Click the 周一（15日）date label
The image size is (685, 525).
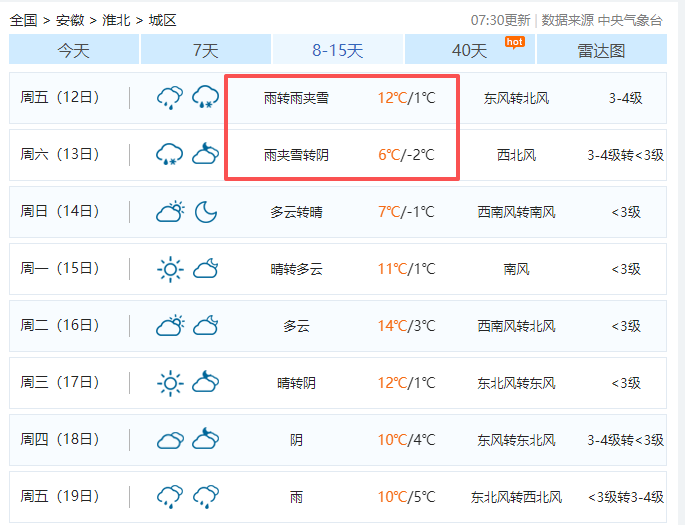tap(60, 268)
